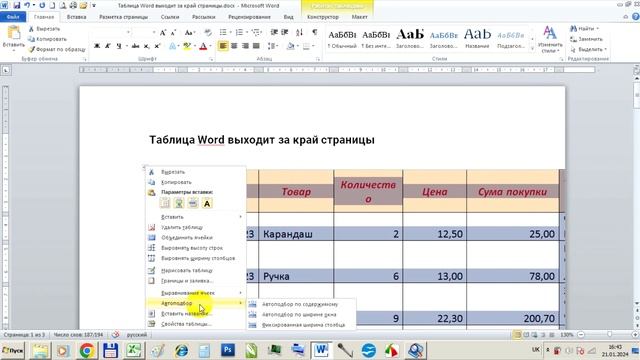Apply the Обычный style
Screen dimensions: 640x360
pyautogui.click(x=342, y=39)
